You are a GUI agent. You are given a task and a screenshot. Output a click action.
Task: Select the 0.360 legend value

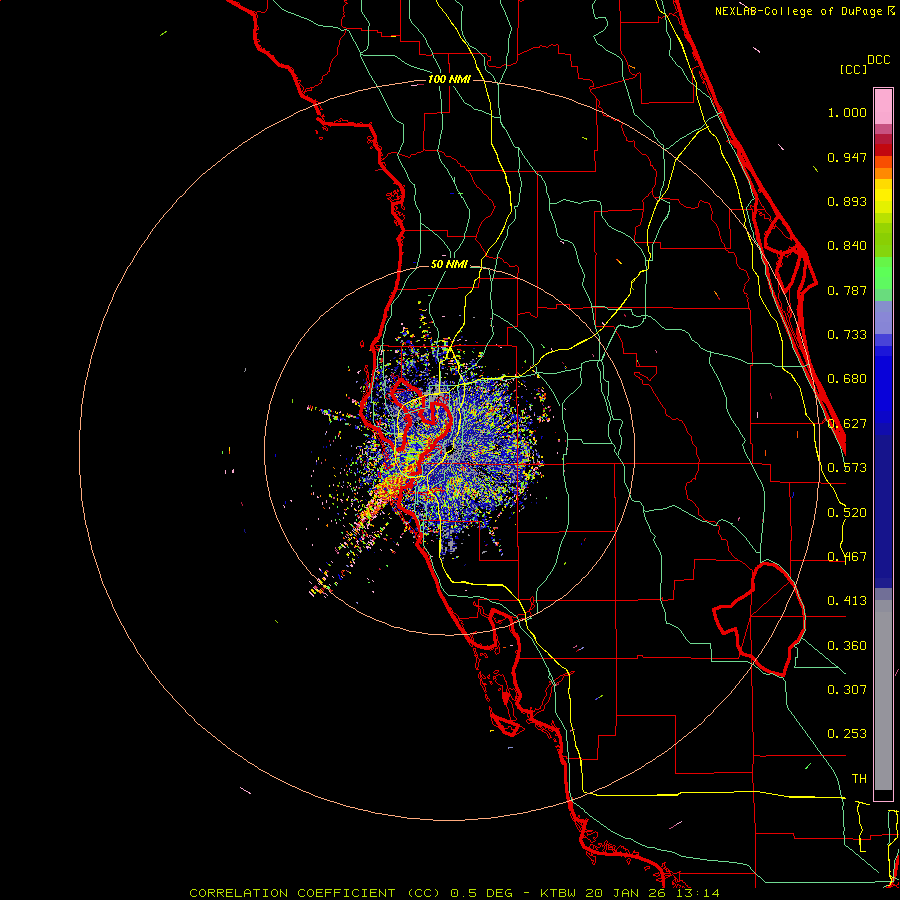847,646
